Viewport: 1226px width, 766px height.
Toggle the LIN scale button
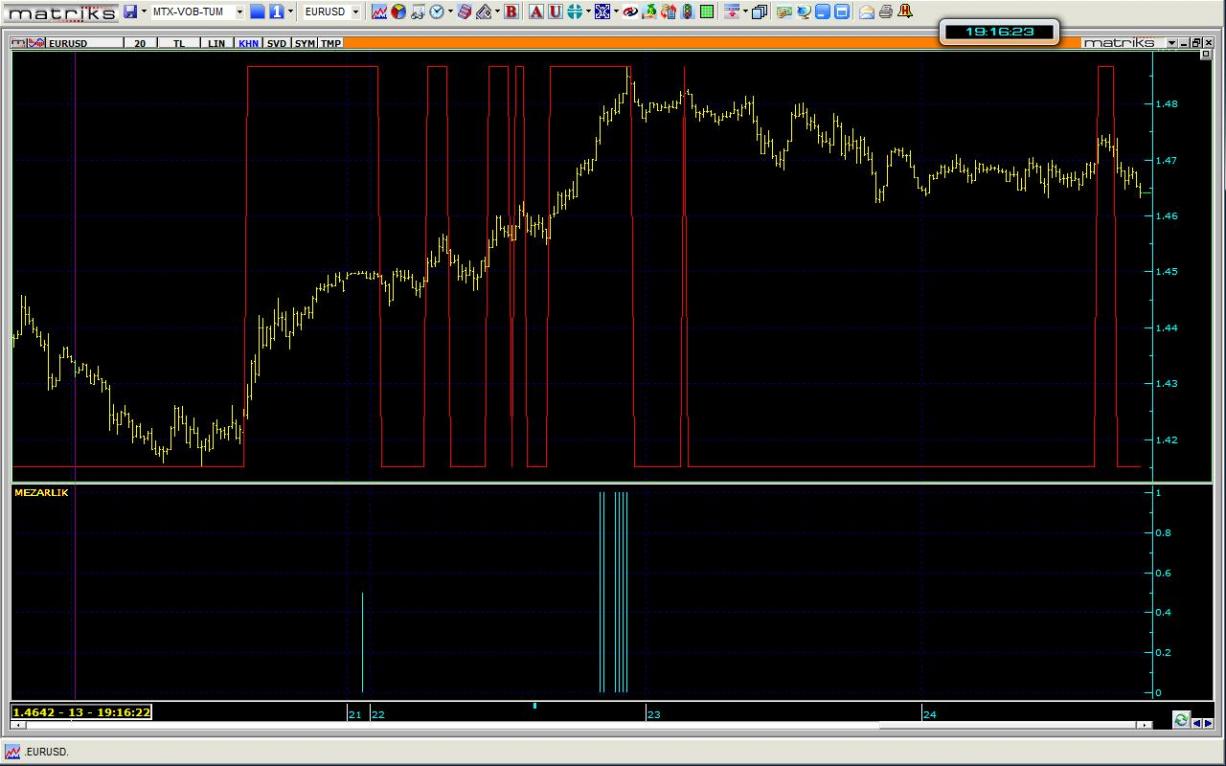click(216, 44)
